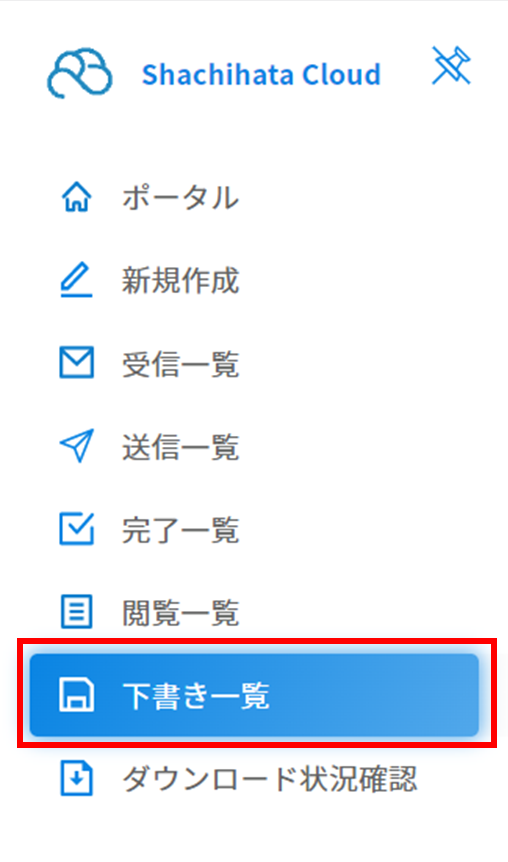508x862 pixels.
Task: Click the download icon for ダウンロード状況確認
Action: [76, 778]
